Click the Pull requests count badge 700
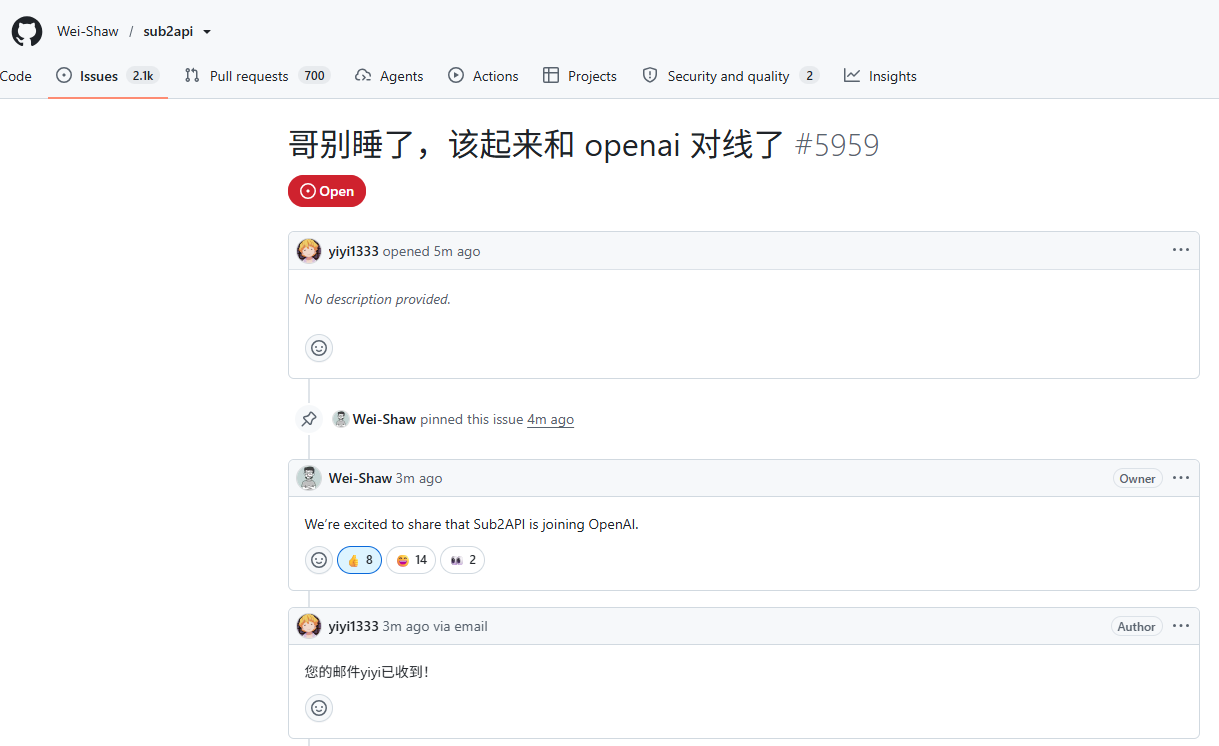 (x=314, y=76)
